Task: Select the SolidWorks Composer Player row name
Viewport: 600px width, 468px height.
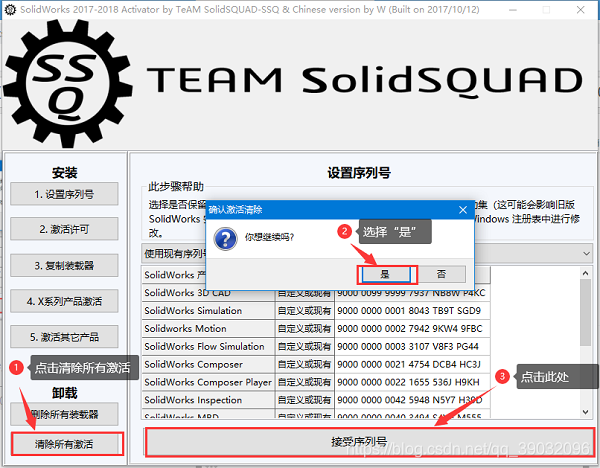Action: (208, 382)
